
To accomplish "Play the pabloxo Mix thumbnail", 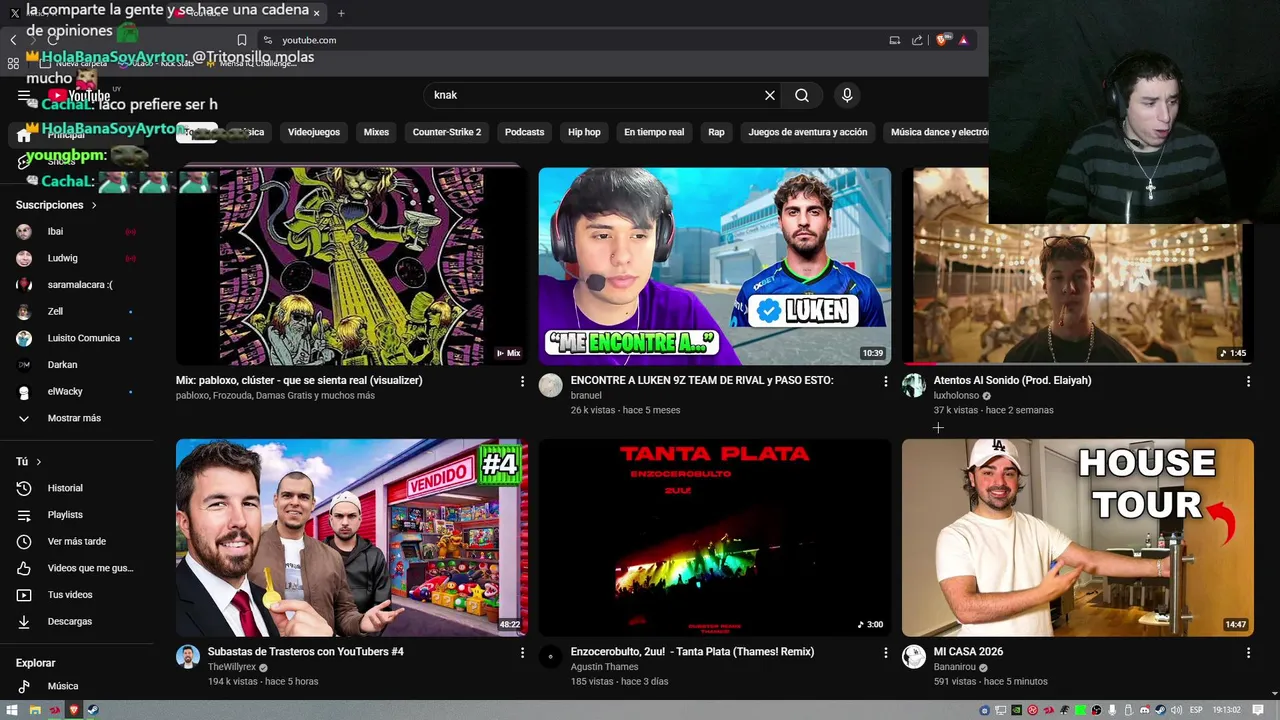I will click(351, 266).
